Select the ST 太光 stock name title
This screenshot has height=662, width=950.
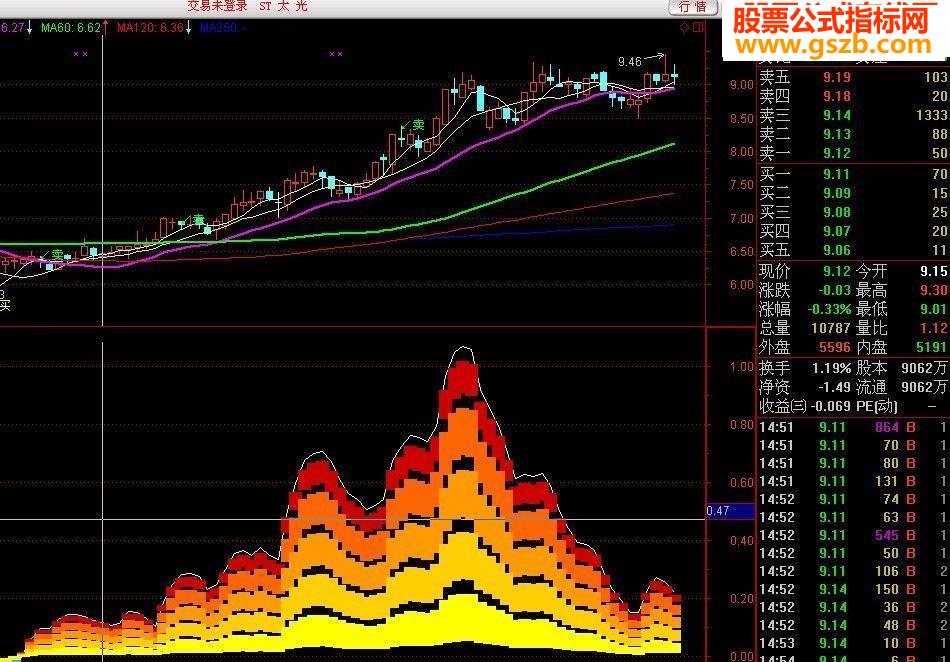[284, 6]
